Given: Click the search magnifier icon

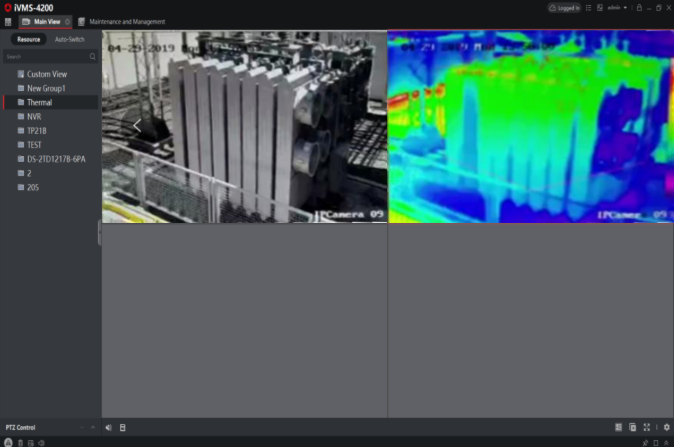Looking at the screenshot, I should click(x=92, y=57).
